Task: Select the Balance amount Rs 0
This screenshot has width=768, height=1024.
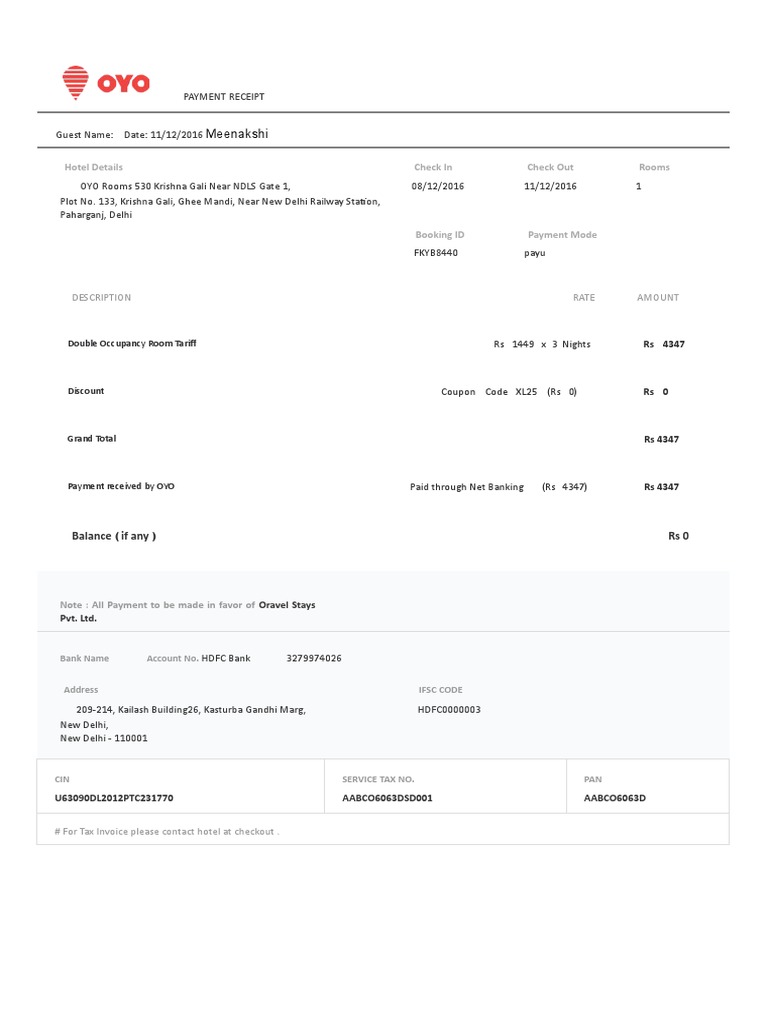Action: tap(678, 536)
